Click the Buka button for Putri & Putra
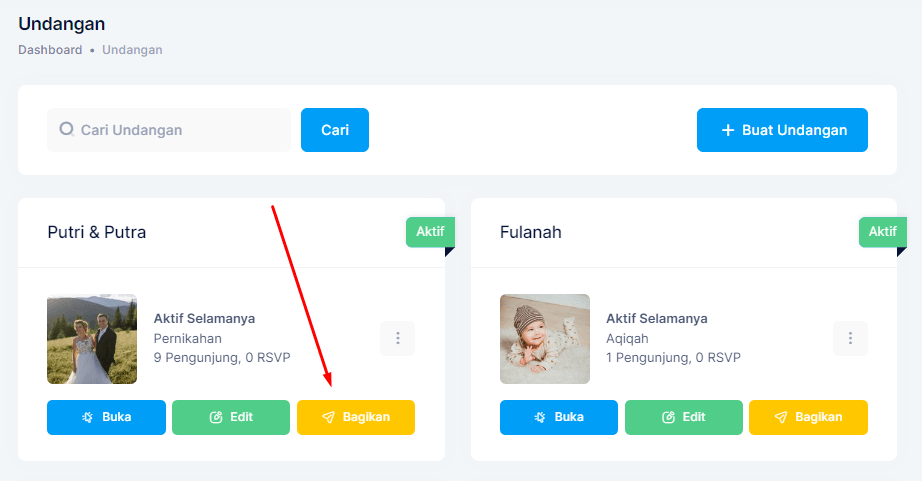This screenshot has height=481, width=922. coord(106,417)
